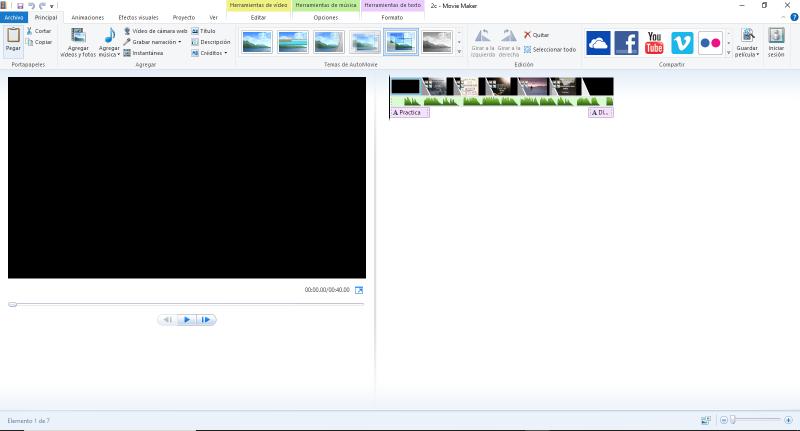
Task: Expand the AutoMovie themes gallery
Action: [x=459, y=52]
